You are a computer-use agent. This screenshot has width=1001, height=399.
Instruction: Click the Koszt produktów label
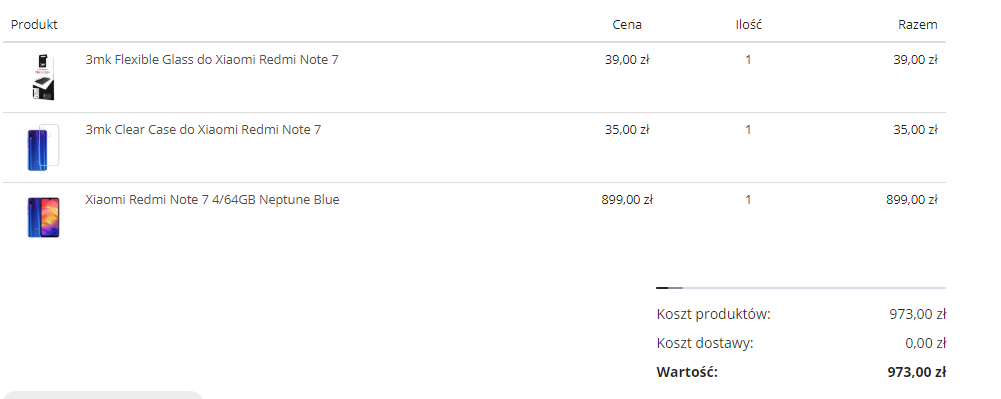tap(714, 314)
